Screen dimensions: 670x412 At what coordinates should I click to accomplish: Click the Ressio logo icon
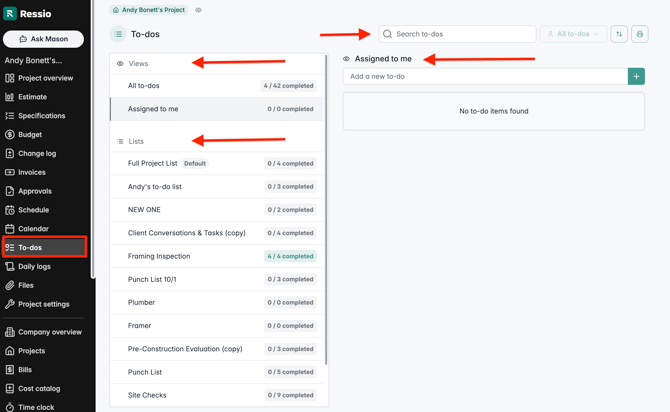(x=10, y=14)
